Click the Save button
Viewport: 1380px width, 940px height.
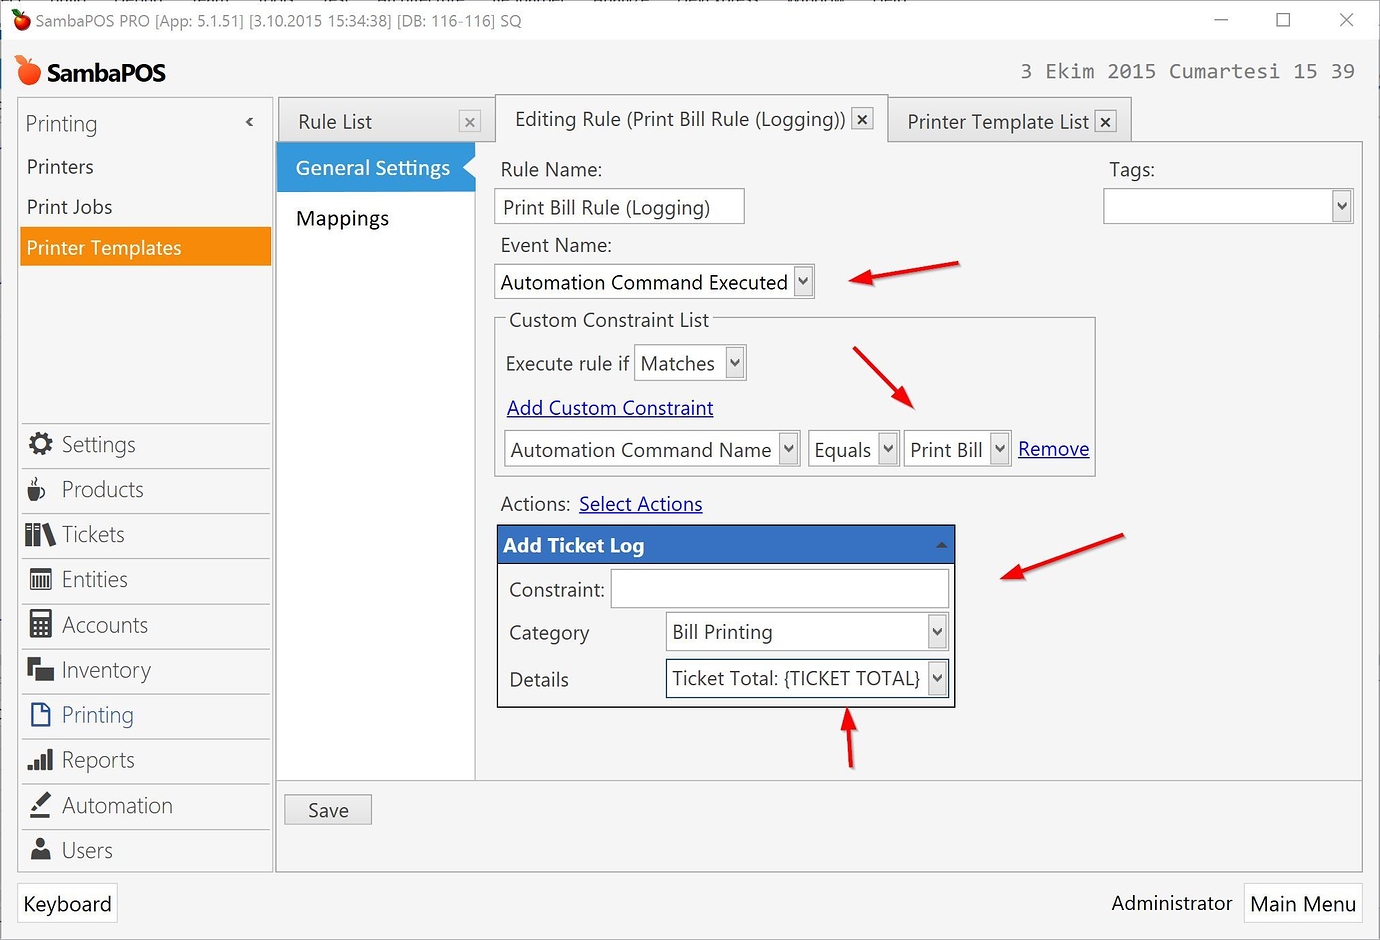click(x=327, y=809)
